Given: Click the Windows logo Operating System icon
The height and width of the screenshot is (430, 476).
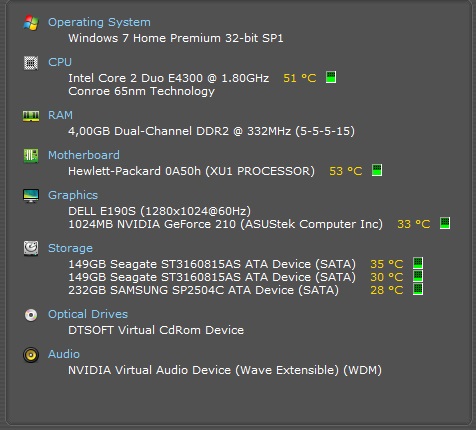Looking at the screenshot, I should pos(31,23).
